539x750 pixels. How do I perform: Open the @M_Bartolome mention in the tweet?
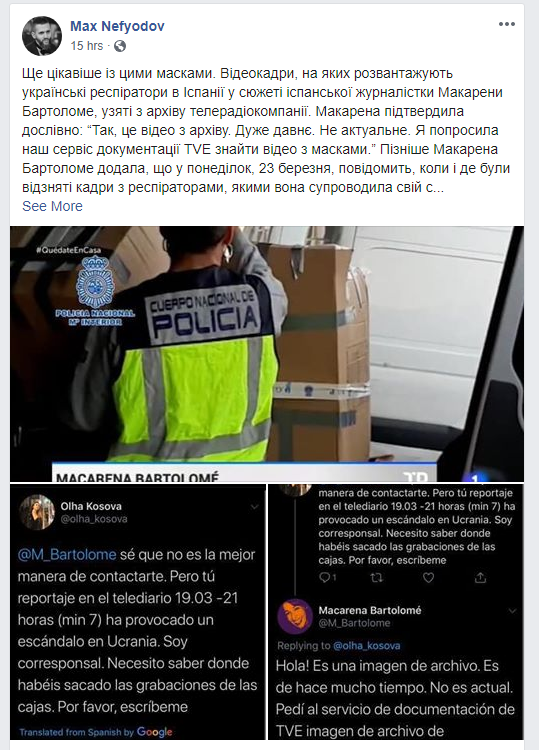(67, 554)
